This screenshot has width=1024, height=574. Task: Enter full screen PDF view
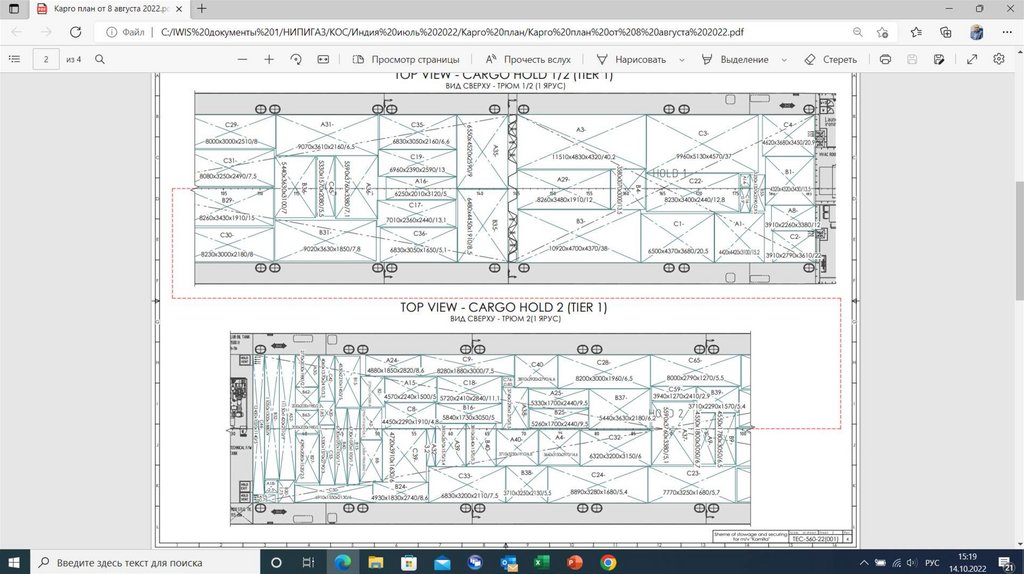972,59
